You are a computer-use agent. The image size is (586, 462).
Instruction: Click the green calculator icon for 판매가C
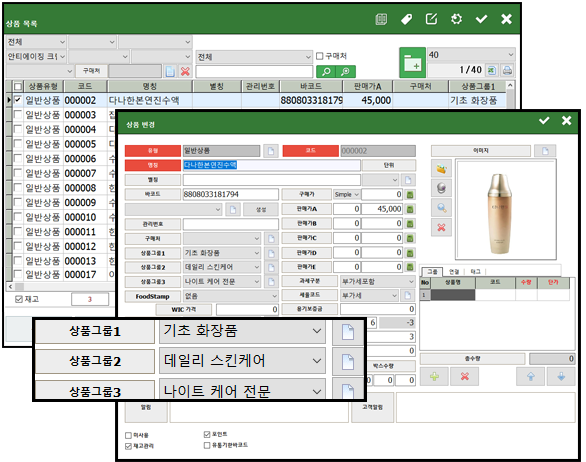410,238
